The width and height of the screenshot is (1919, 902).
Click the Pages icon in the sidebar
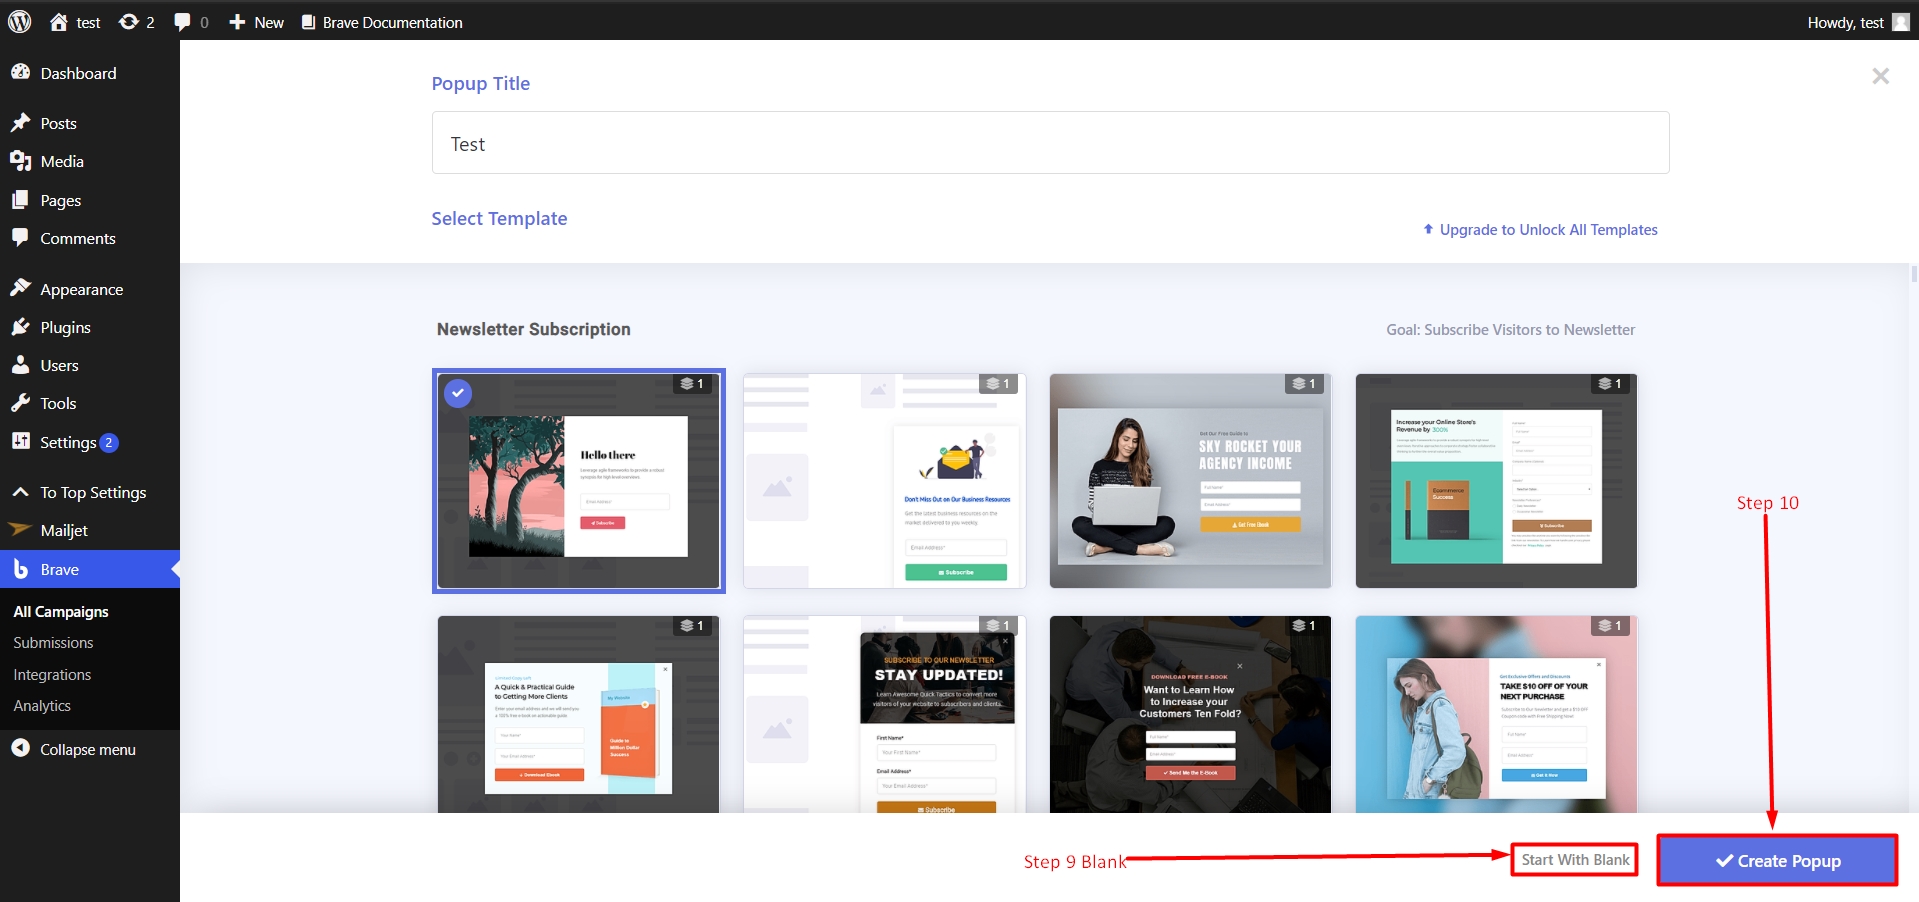click(x=20, y=200)
